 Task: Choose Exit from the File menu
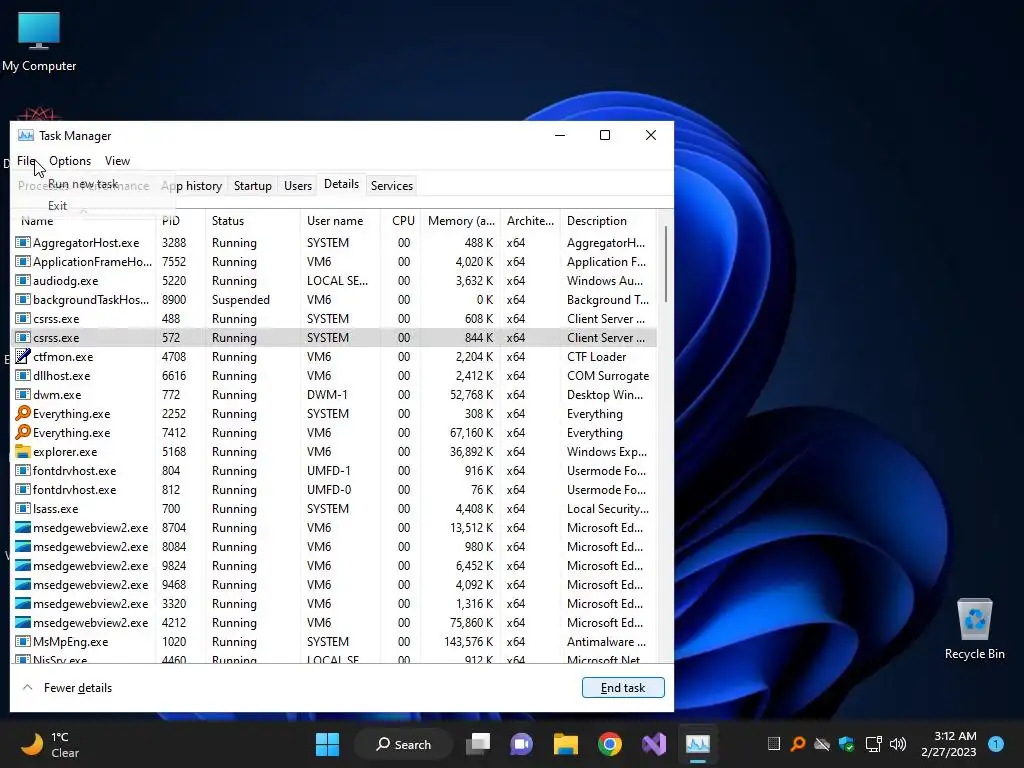(57, 205)
